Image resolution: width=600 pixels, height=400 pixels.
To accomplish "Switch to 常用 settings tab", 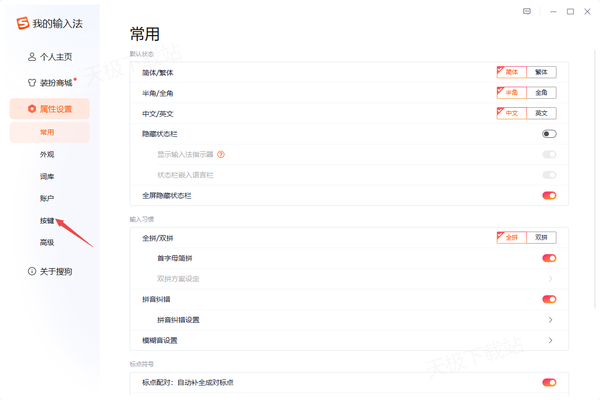I will tap(50, 132).
